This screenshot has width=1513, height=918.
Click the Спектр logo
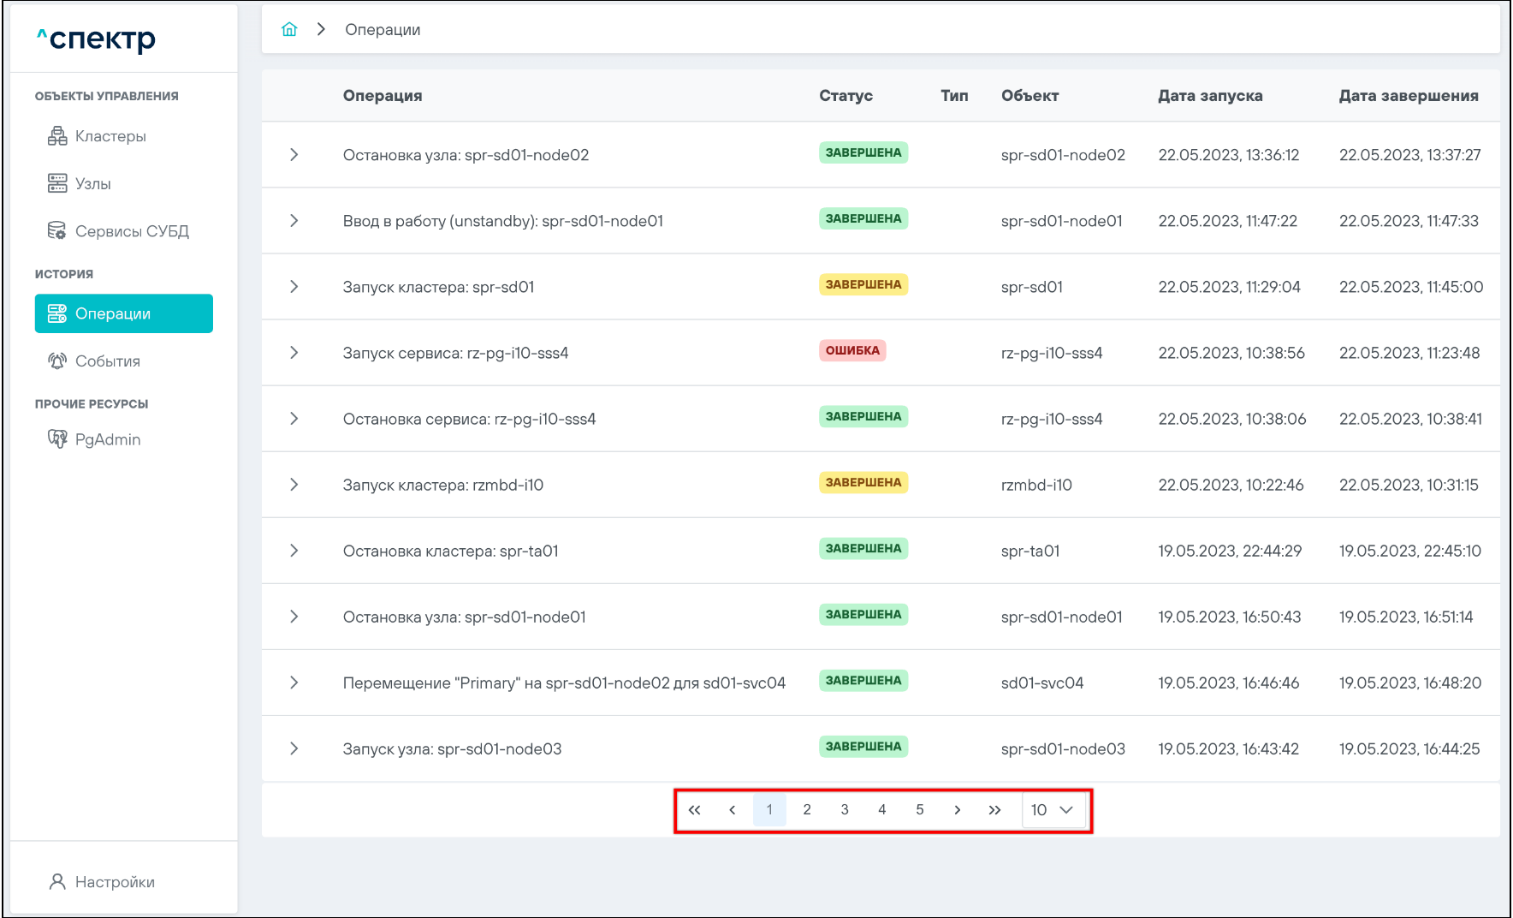point(97,39)
